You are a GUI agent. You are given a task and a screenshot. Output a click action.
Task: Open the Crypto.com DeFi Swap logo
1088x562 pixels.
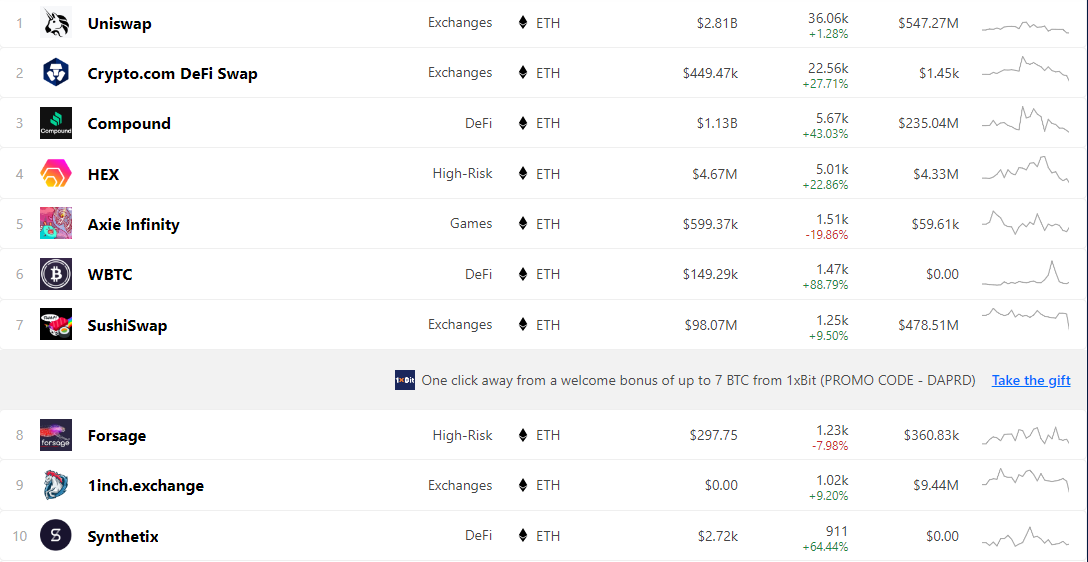(56, 73)
